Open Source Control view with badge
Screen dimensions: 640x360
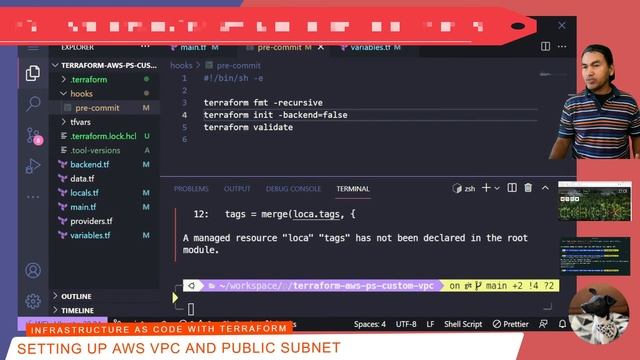(x=33, y=135)
